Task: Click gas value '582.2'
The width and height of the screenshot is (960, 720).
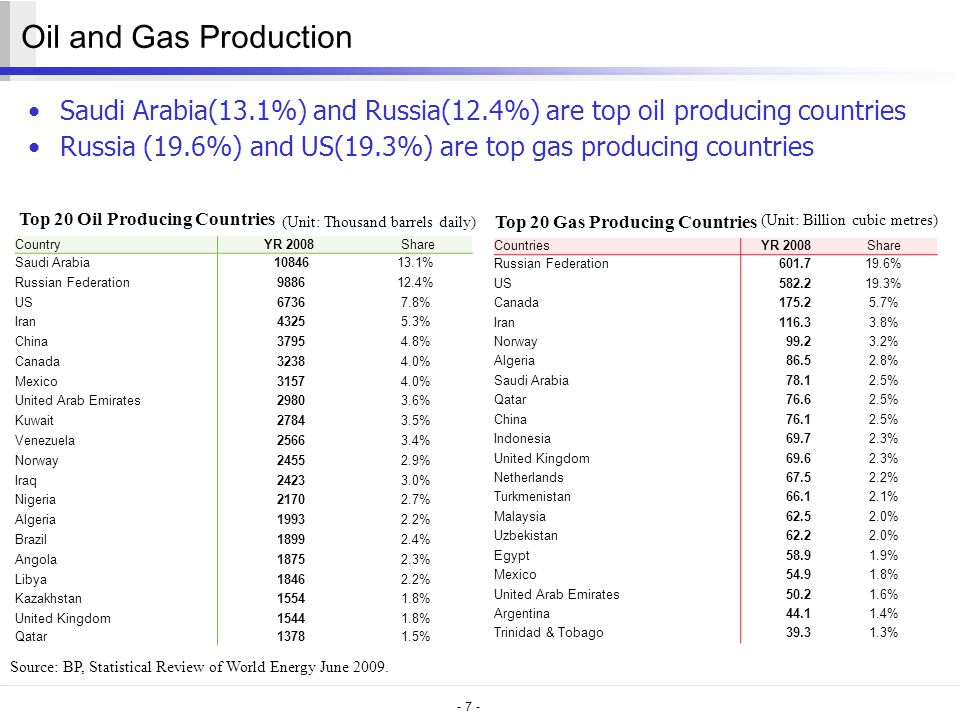Action: 795,283
